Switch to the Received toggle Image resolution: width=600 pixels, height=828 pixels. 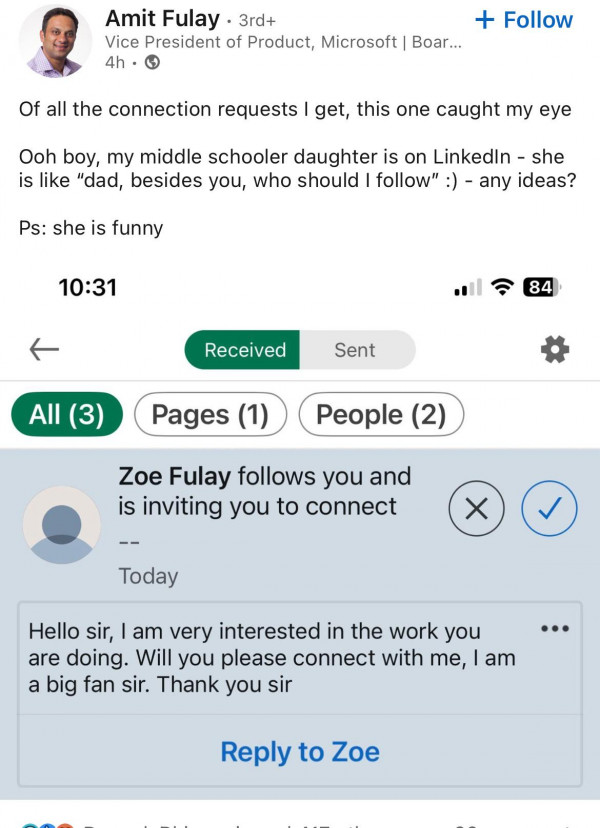pos(245,350)
